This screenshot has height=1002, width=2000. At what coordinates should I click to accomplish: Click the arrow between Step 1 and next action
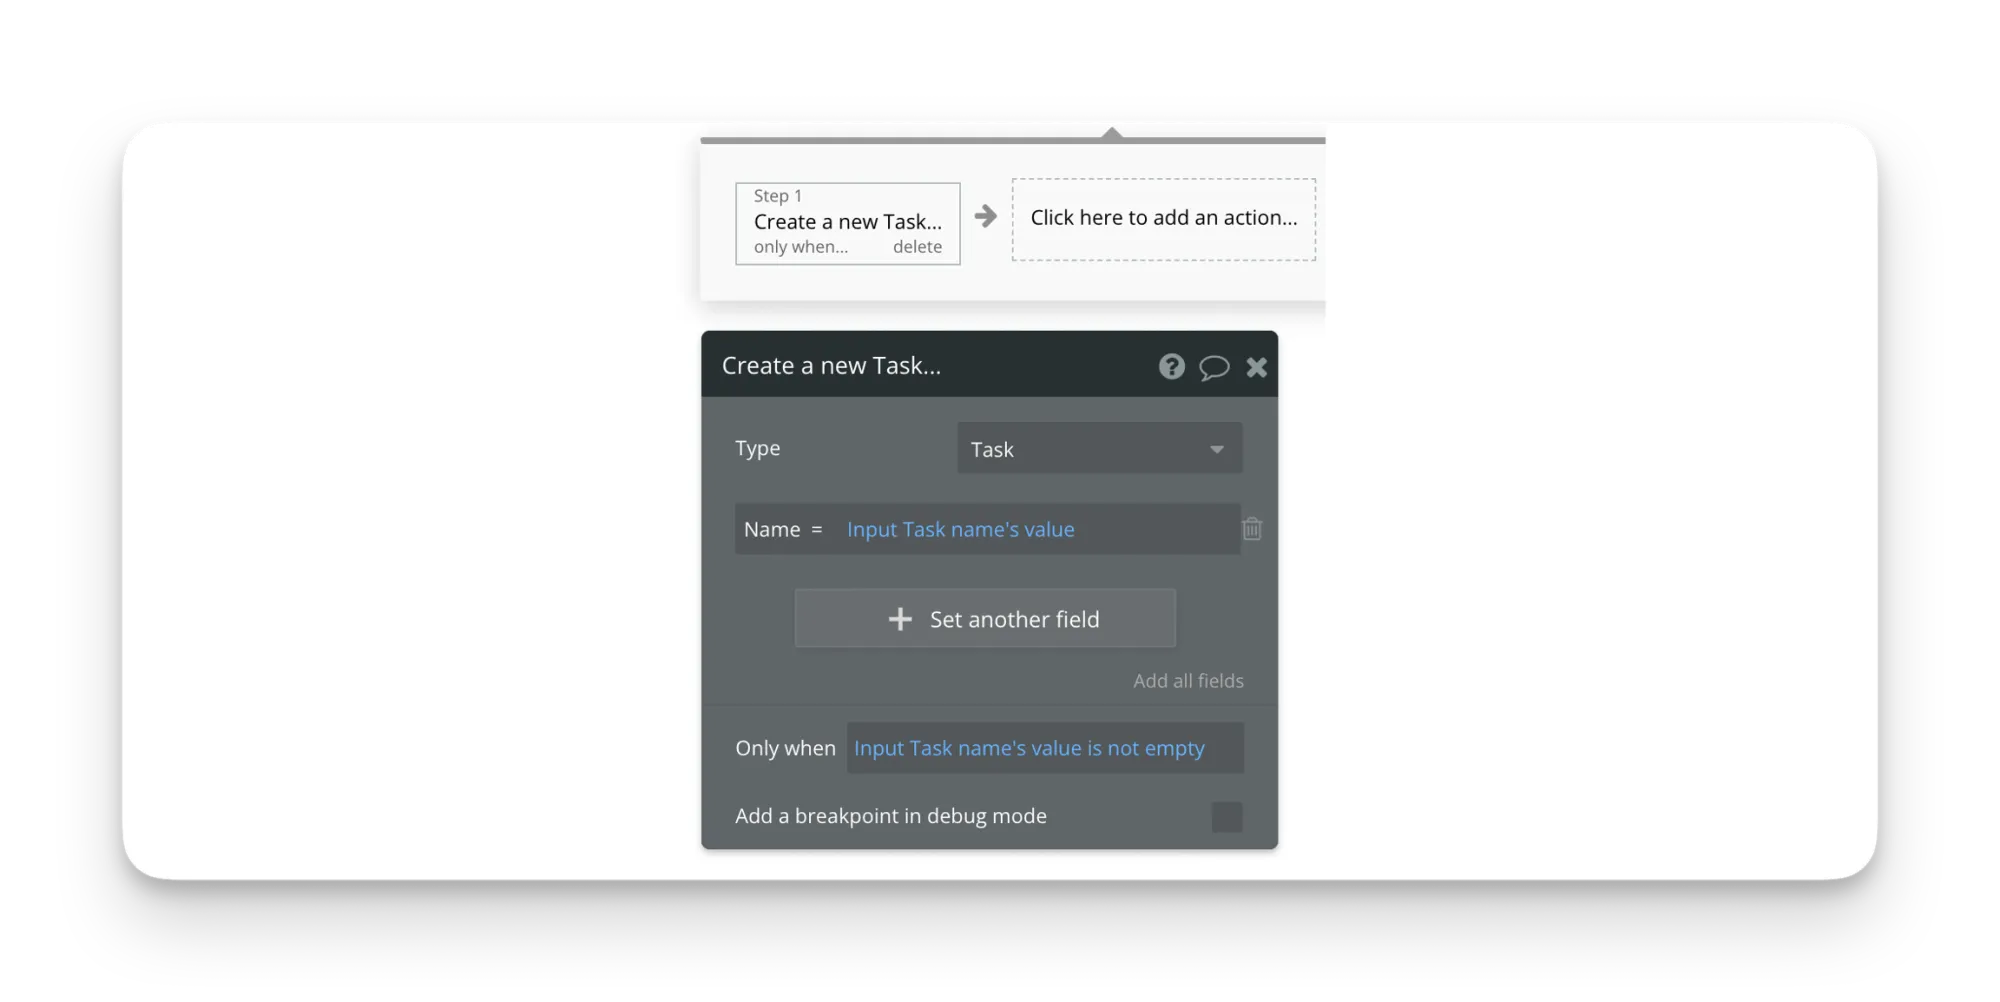[x=986, y=217]
